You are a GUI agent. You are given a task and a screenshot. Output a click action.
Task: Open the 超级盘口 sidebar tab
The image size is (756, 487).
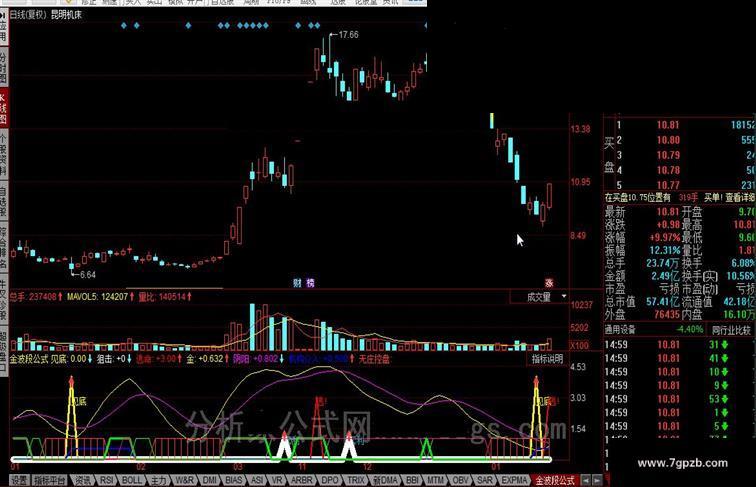coord(4,351)
